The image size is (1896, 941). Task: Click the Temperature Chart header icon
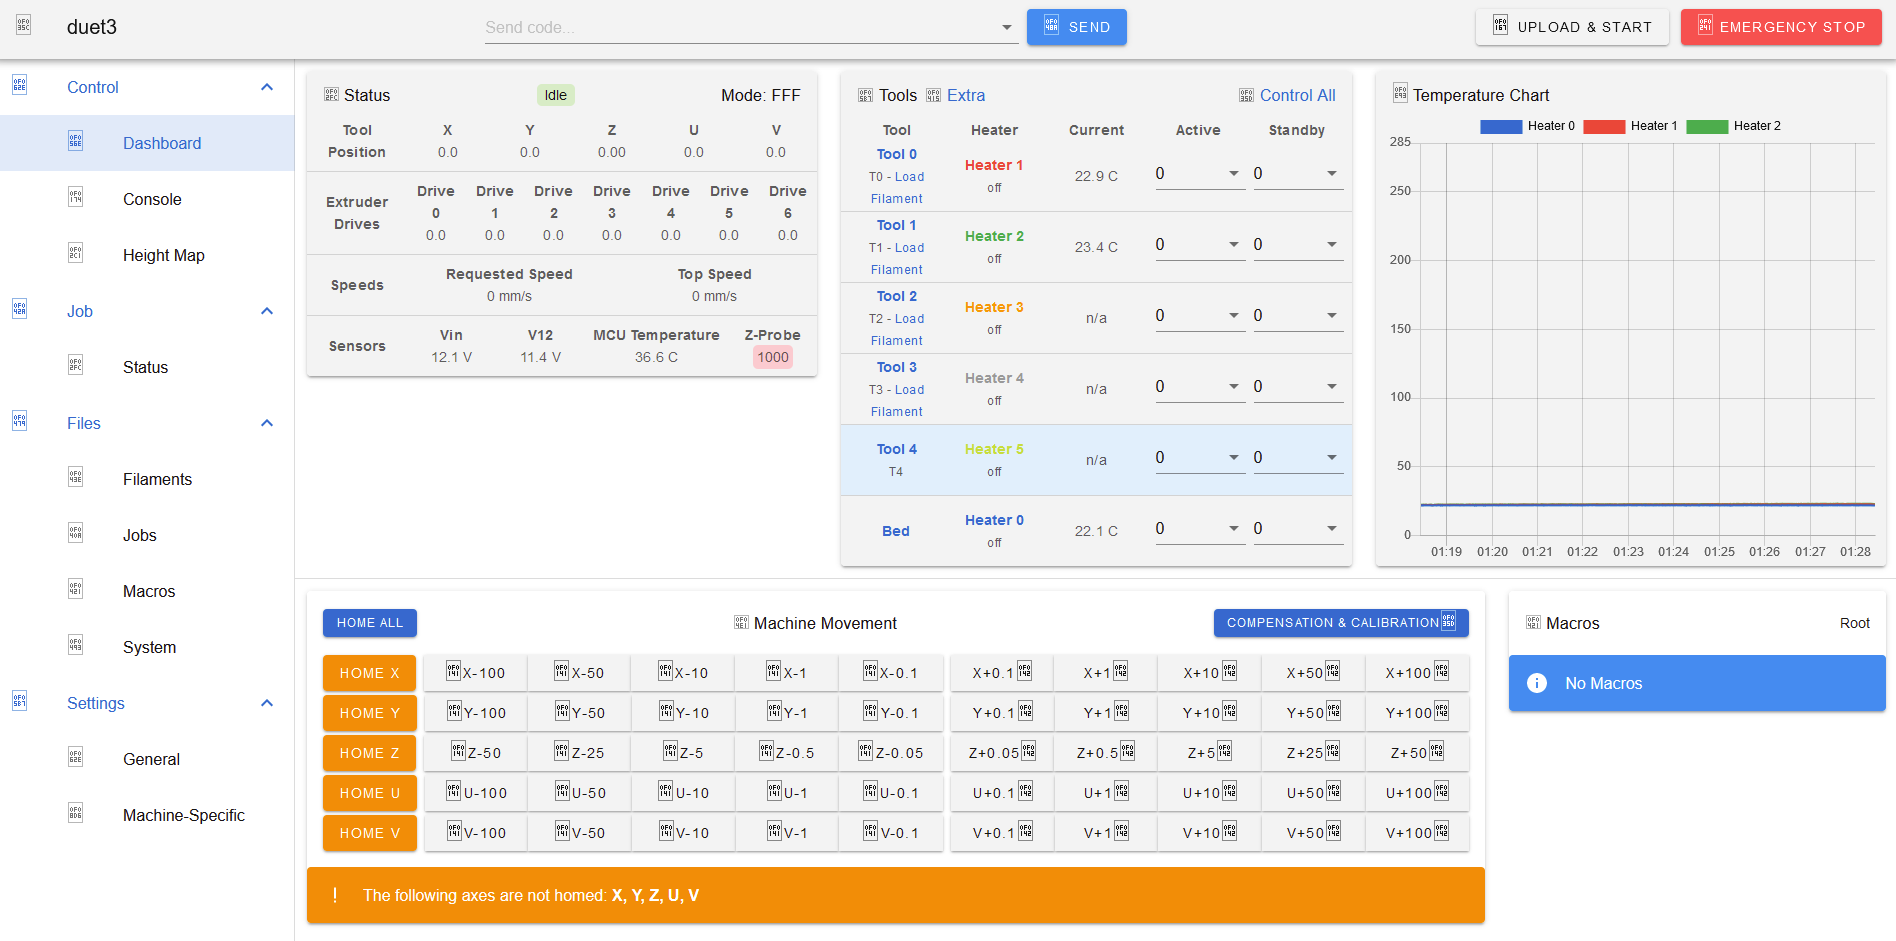click(x=1400, y=93)
